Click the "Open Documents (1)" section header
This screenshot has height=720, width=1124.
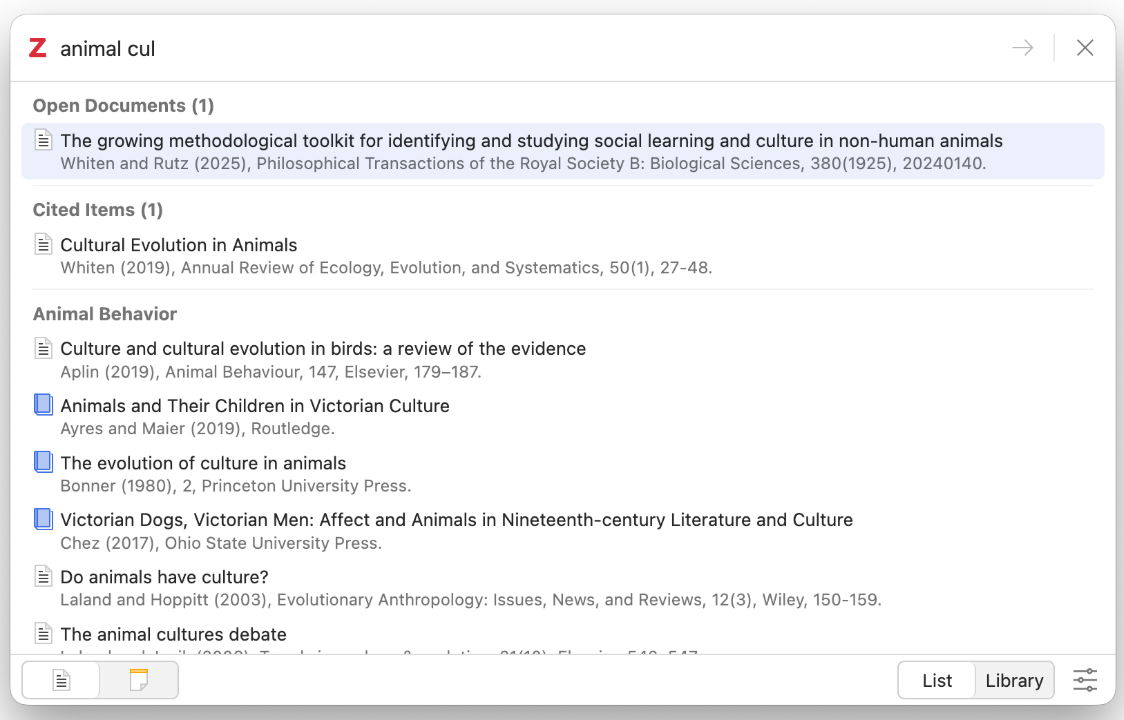tap(123, 106)
